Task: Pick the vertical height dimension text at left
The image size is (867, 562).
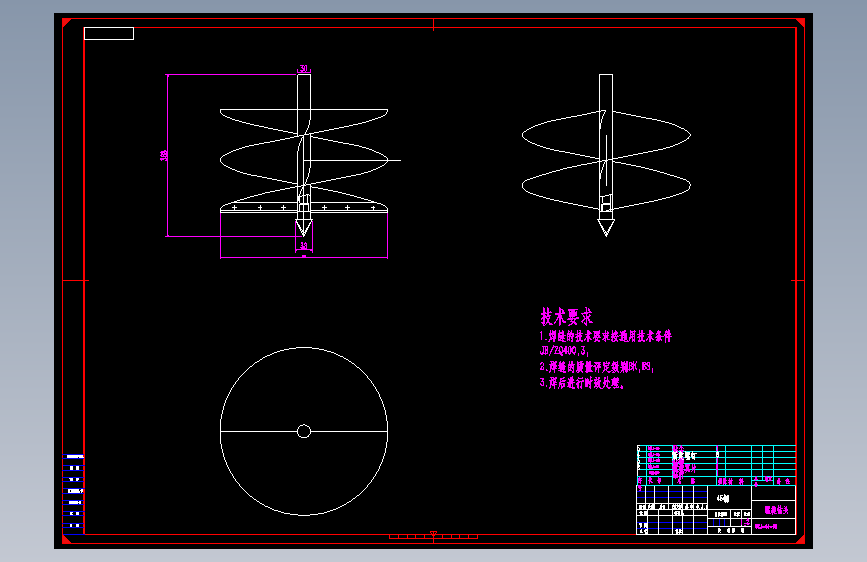Action: point(164,155)
